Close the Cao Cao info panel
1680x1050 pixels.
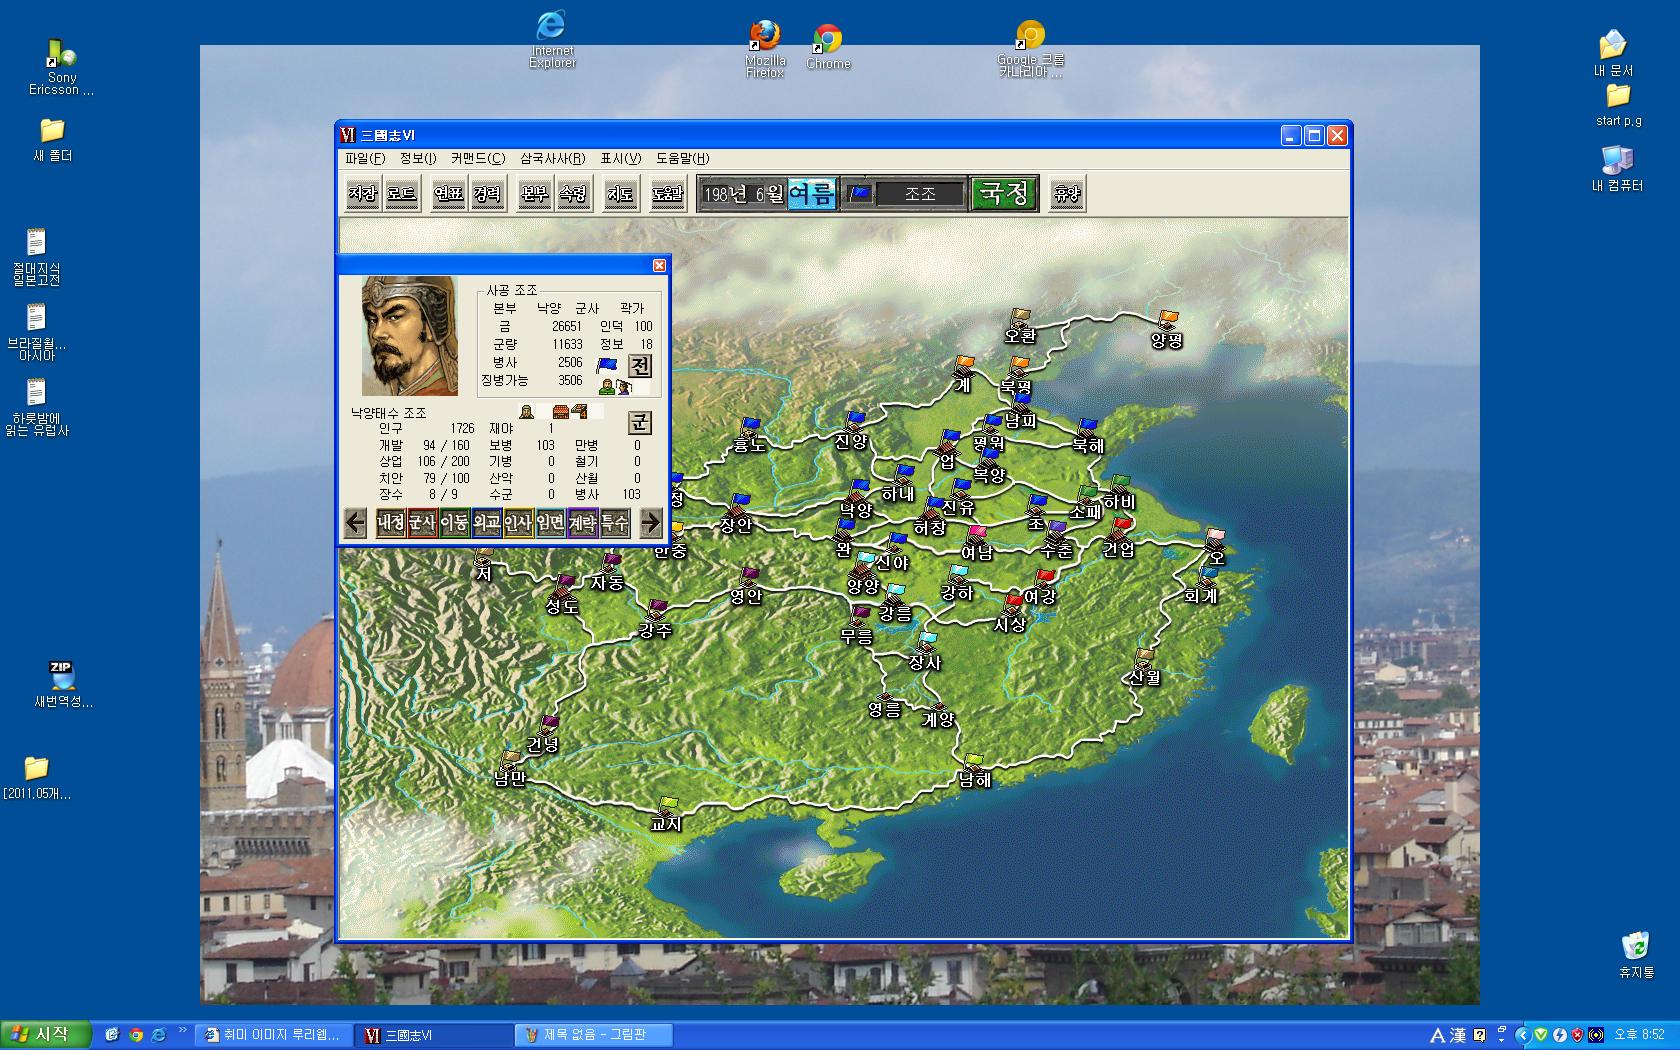tap(659, 265)
